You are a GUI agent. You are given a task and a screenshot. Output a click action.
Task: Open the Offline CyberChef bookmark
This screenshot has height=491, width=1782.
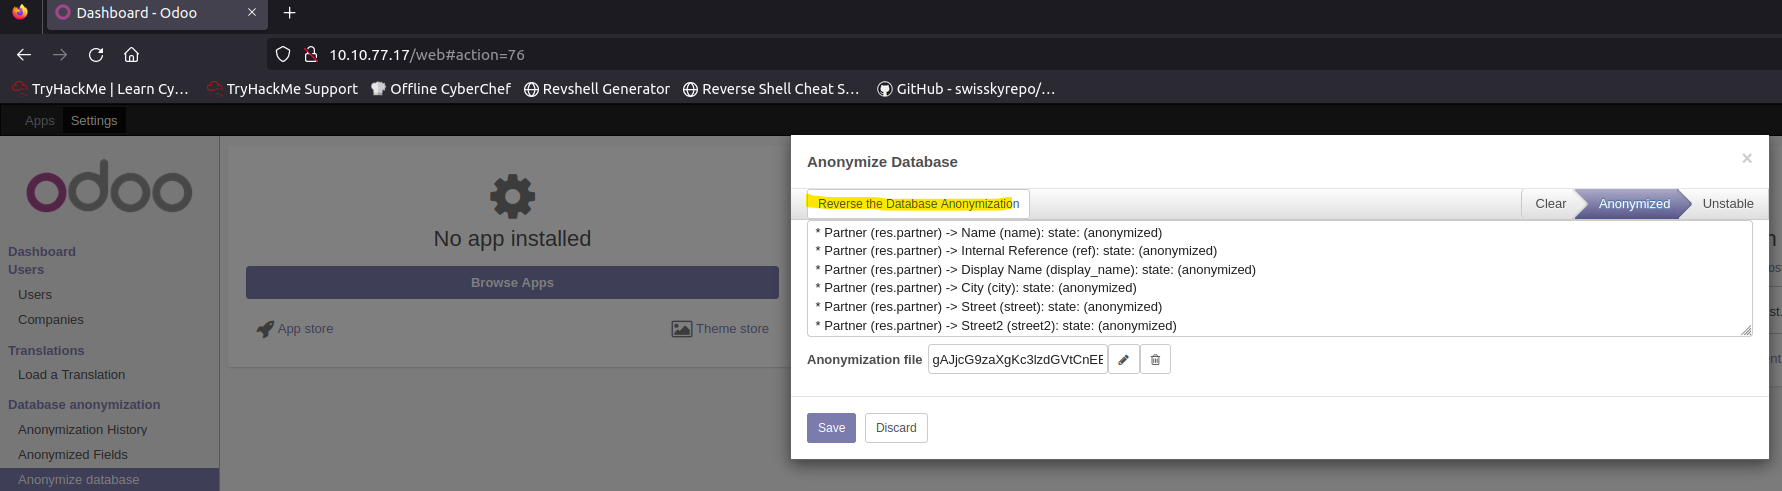440,89
